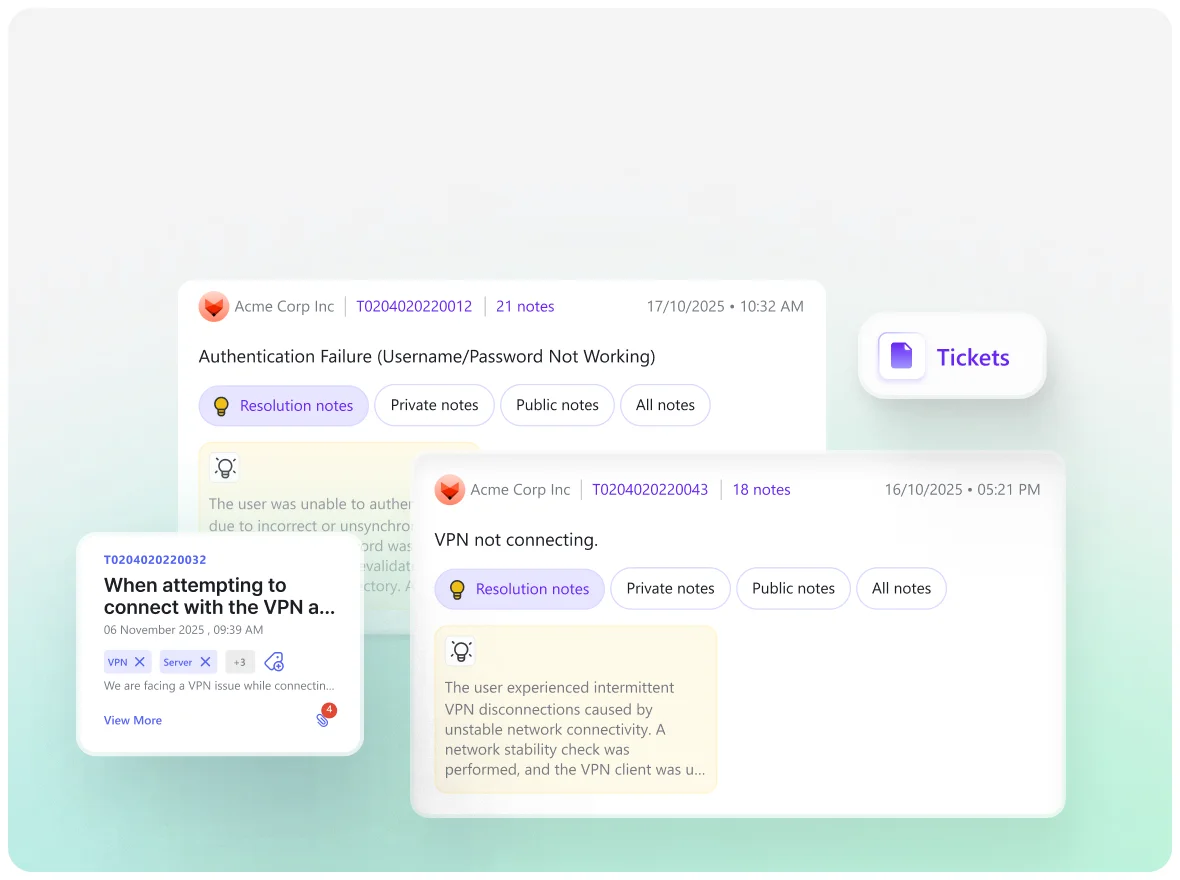Open ticket T0204020220032 from small card

(155, 560)
